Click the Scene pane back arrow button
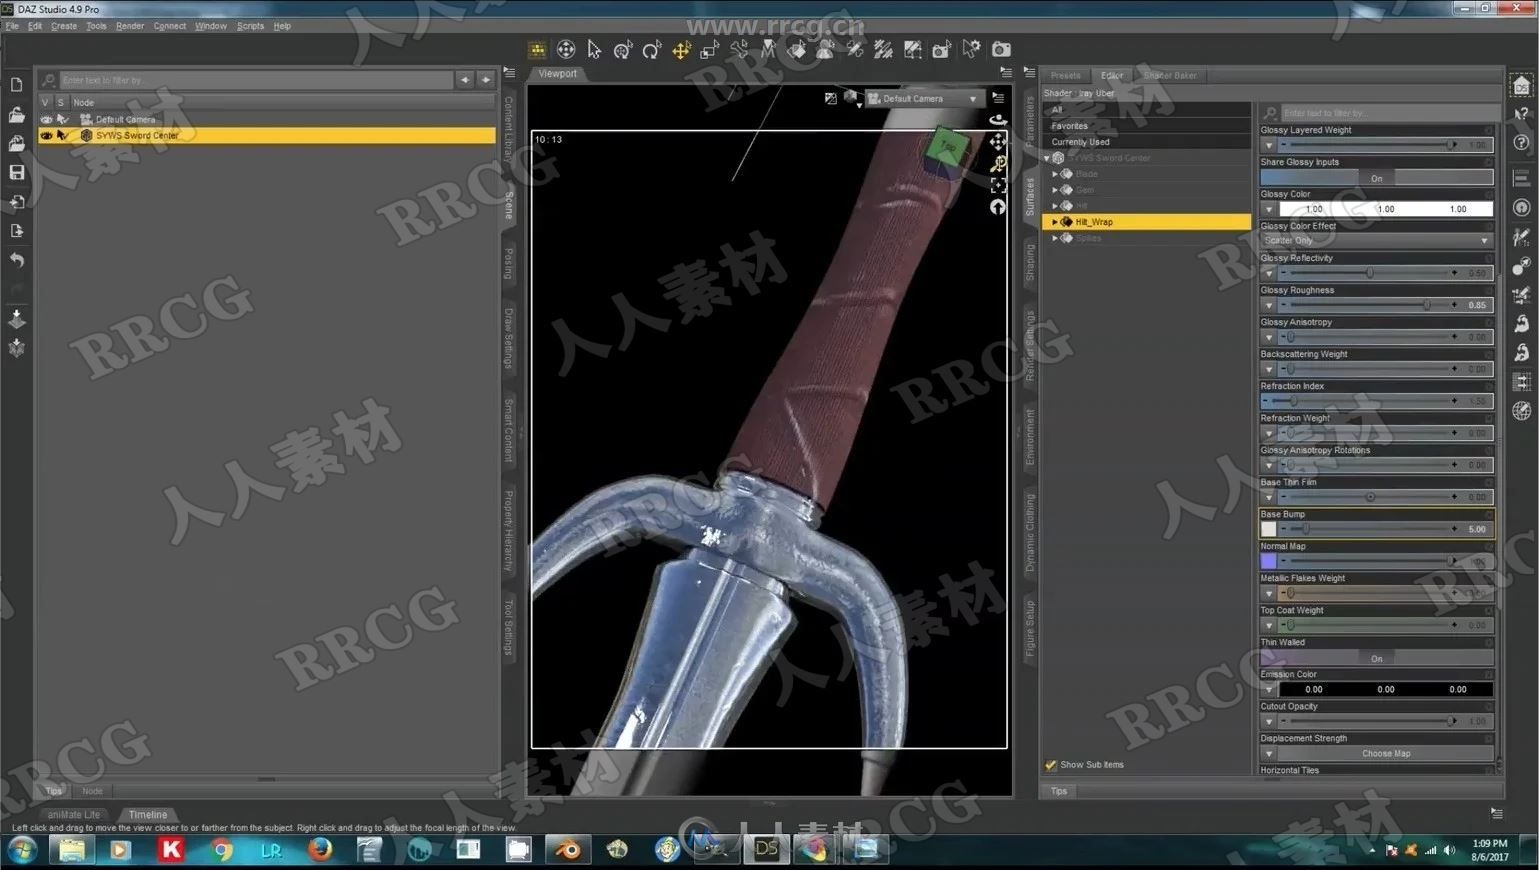The image size is (1539, 870). [465, 80]
